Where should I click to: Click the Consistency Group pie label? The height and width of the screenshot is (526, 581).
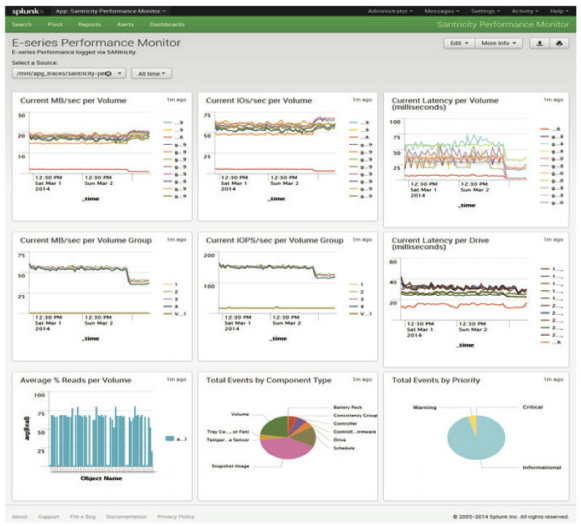tap(355, 416)
